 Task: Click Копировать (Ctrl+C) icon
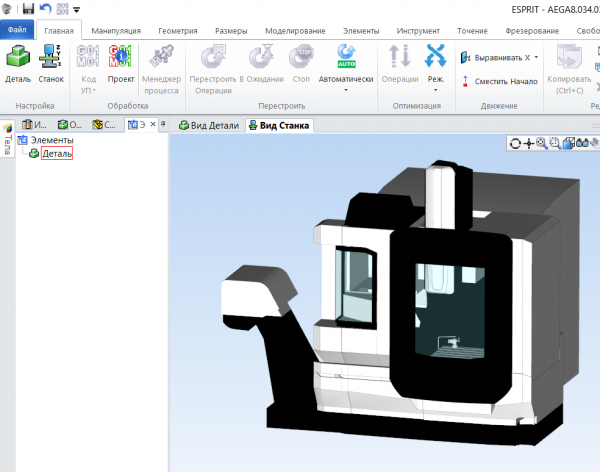[569, 57]
